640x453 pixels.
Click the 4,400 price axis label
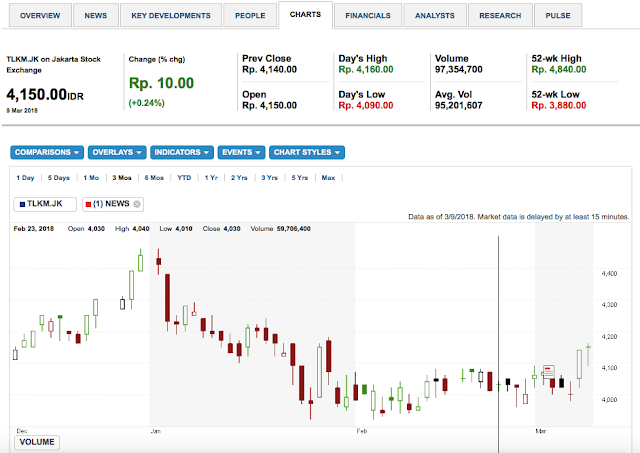609,273
